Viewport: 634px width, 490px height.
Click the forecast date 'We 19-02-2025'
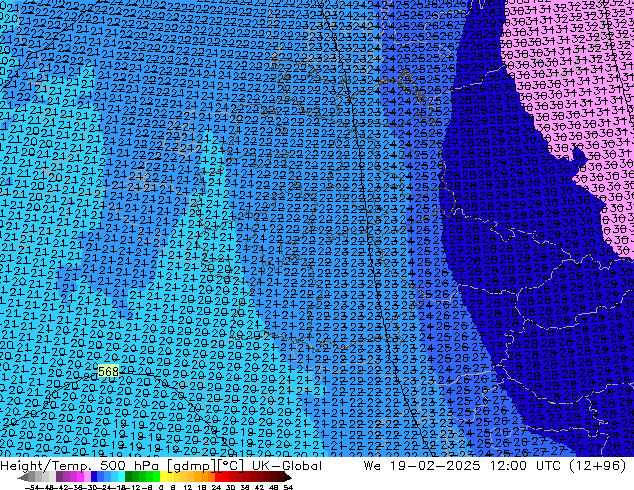point(422,466)
